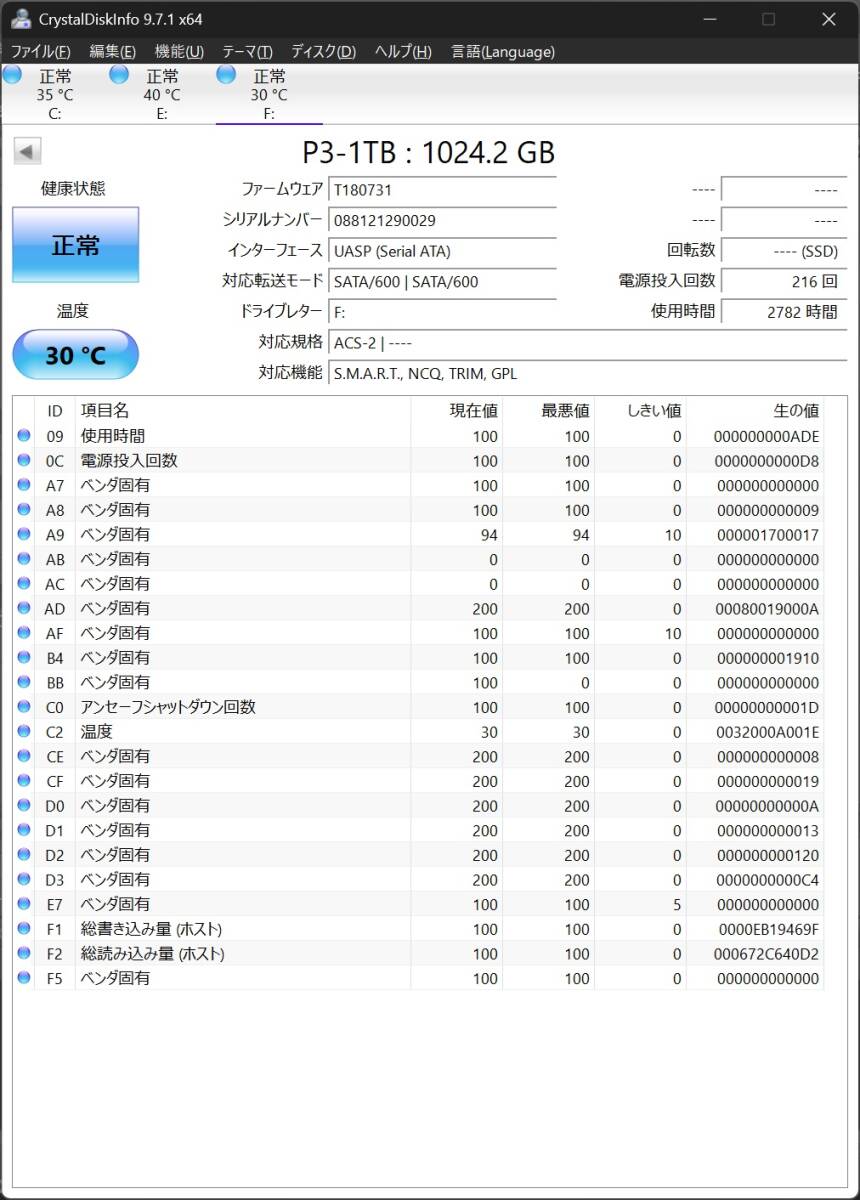Click the 項目名 column header

tap(242, 410)
